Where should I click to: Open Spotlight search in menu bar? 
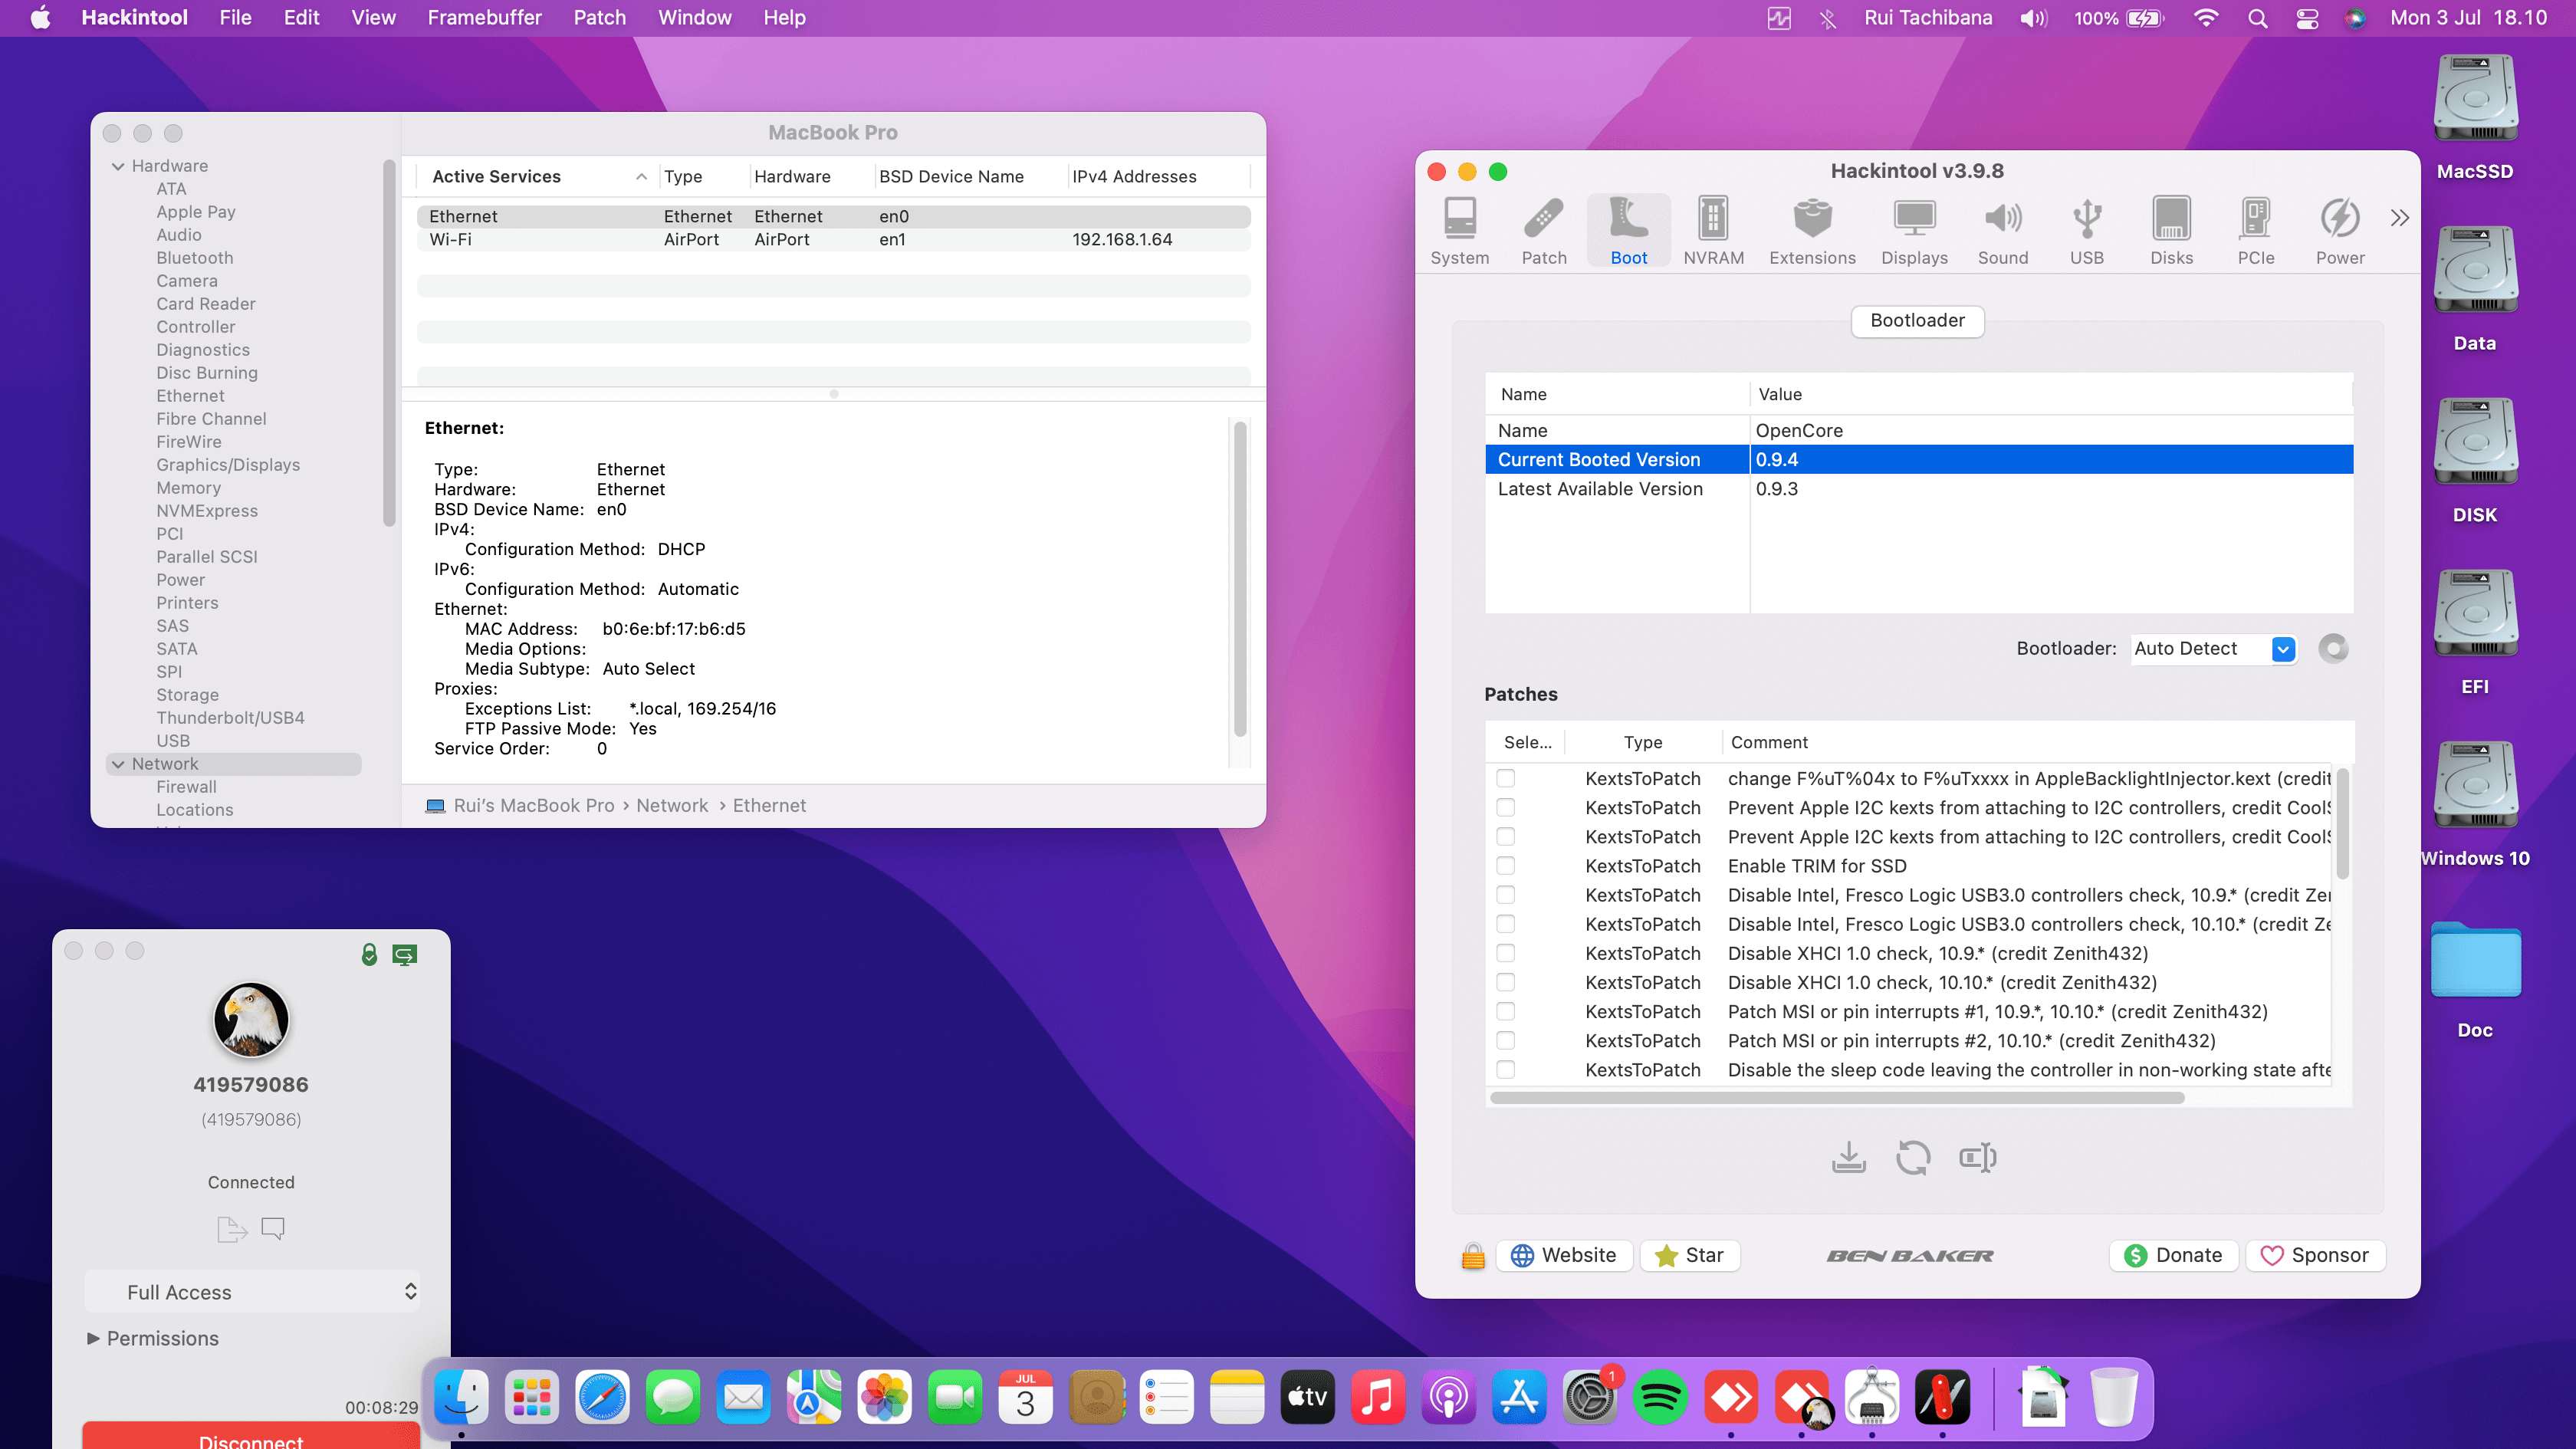[2257, 18]
